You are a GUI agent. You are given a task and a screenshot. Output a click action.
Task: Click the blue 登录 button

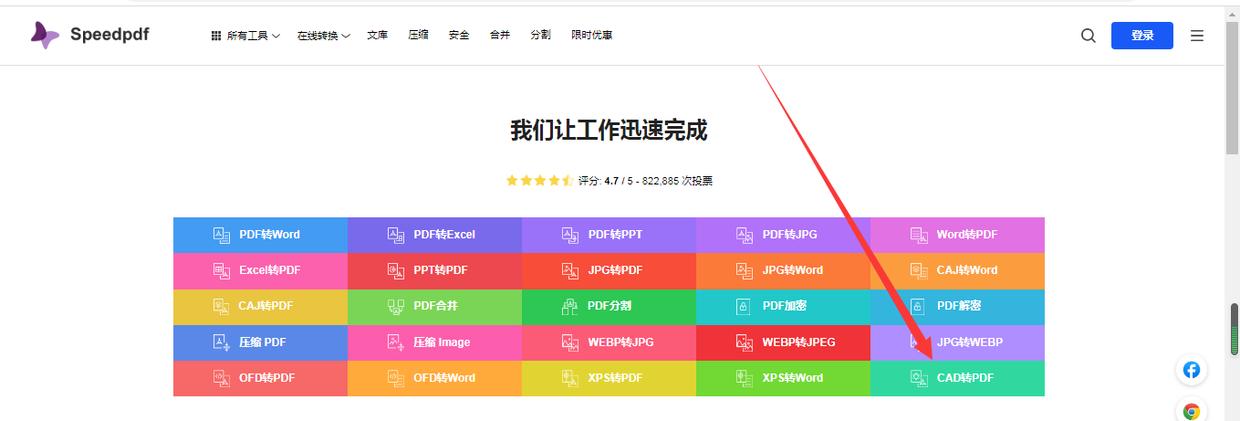(x=1142, y=35)
